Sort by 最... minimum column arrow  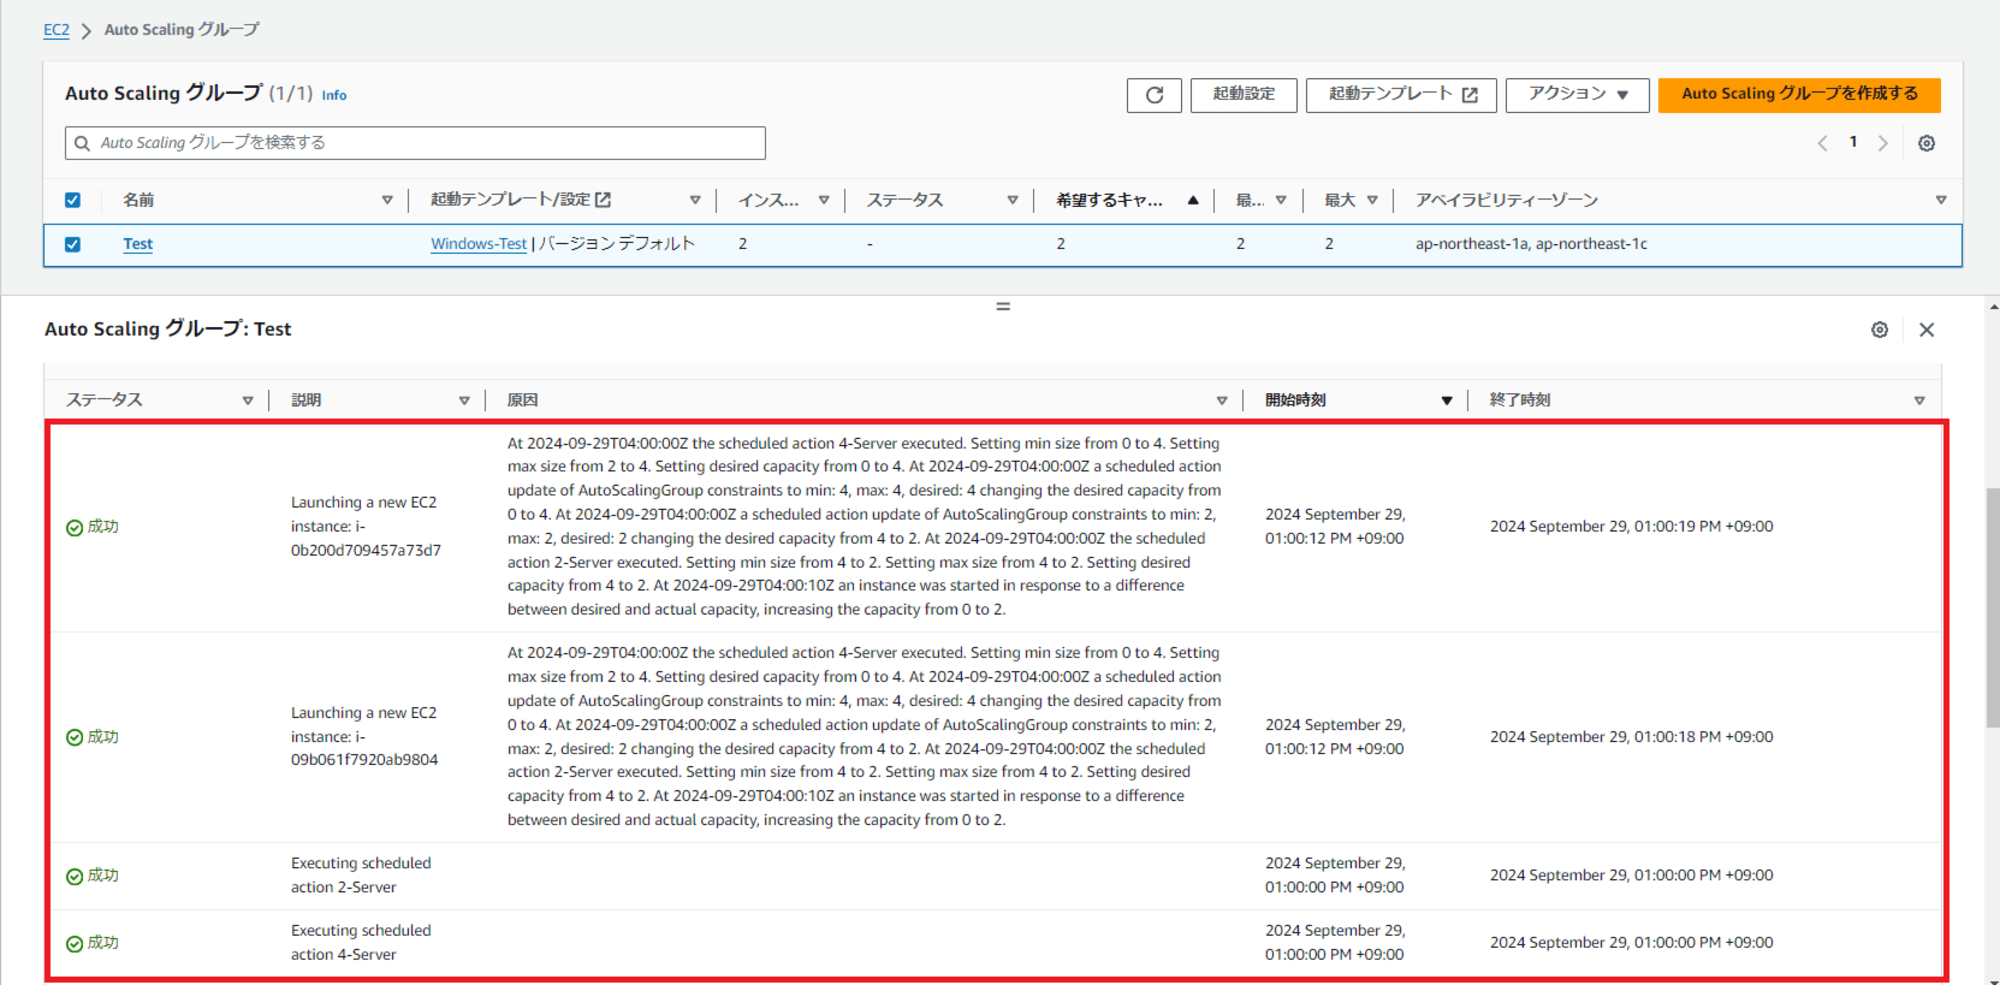tap(1281, 200)
